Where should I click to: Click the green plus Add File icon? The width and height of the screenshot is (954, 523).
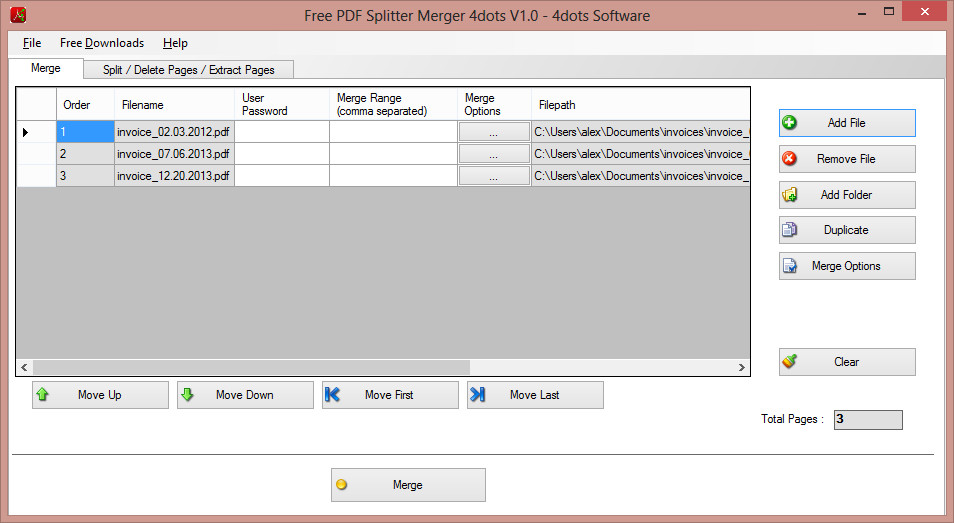pyautogui.click(x=789, y=123)
